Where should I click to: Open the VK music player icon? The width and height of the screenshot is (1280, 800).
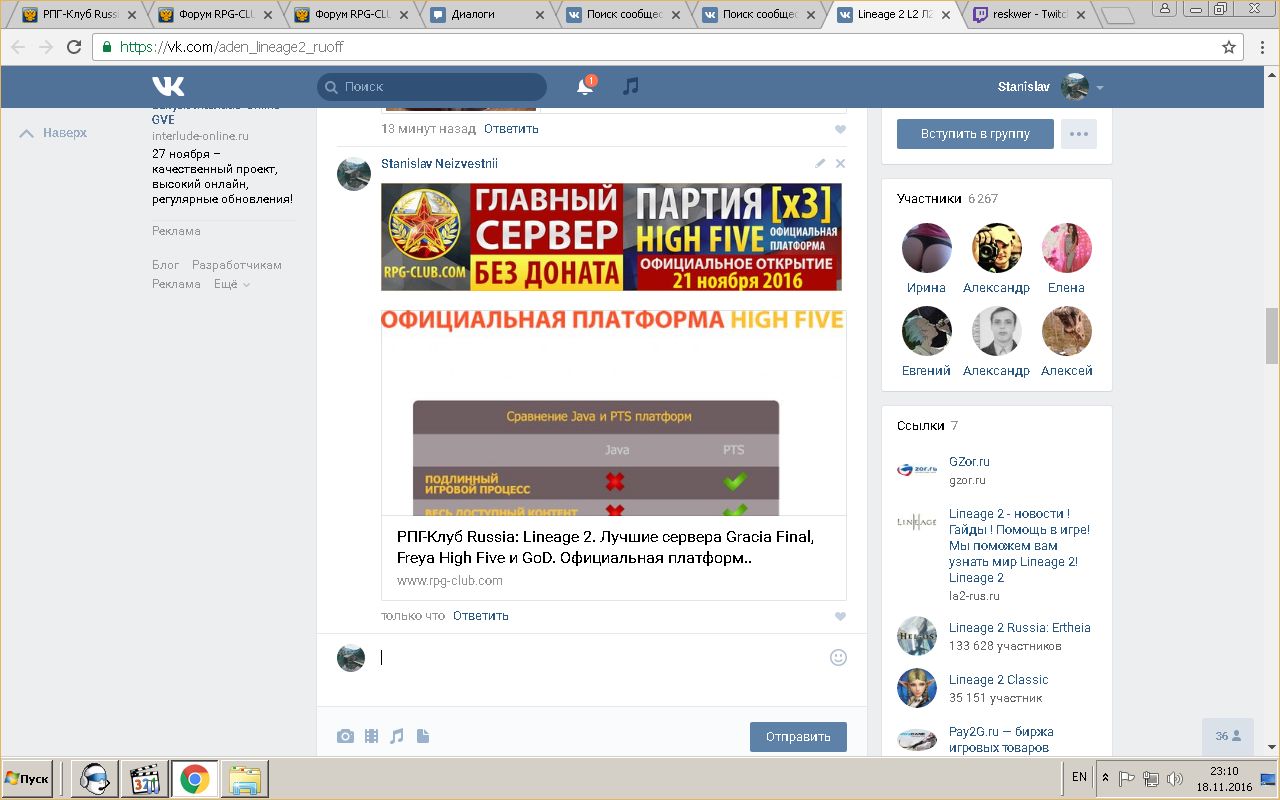pos(630,87)
